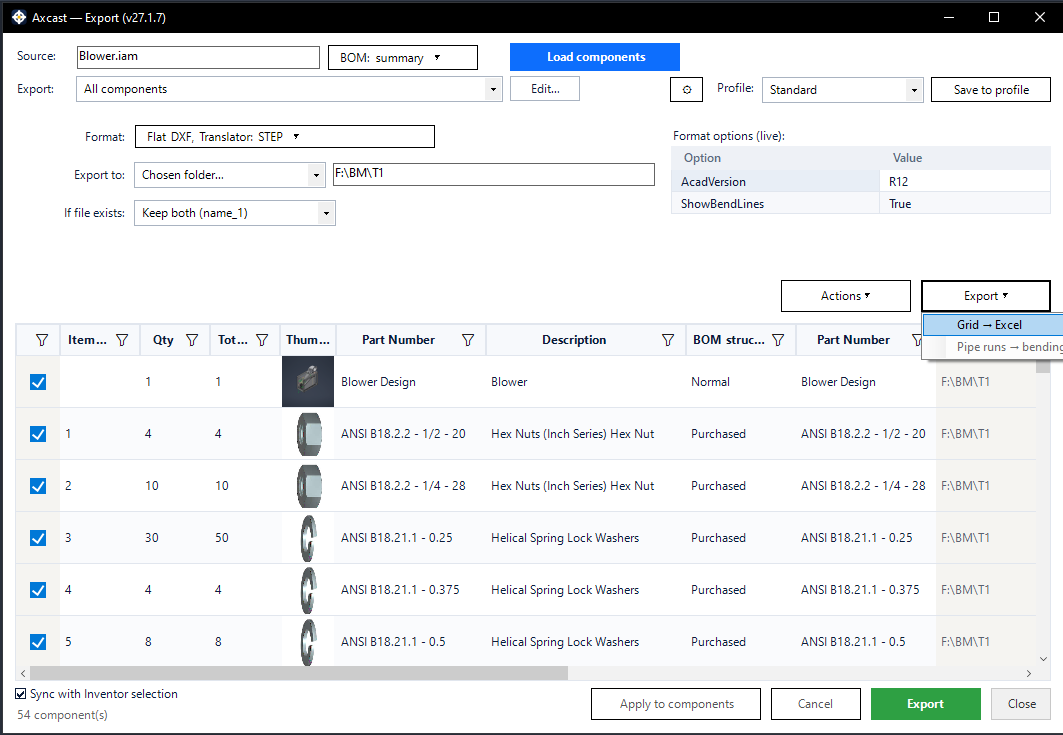Screen dimensions: 1063x735
Task: Click washer thumbnail for ANSI B18.21.1 - 0.25
Action: (308, 538)
